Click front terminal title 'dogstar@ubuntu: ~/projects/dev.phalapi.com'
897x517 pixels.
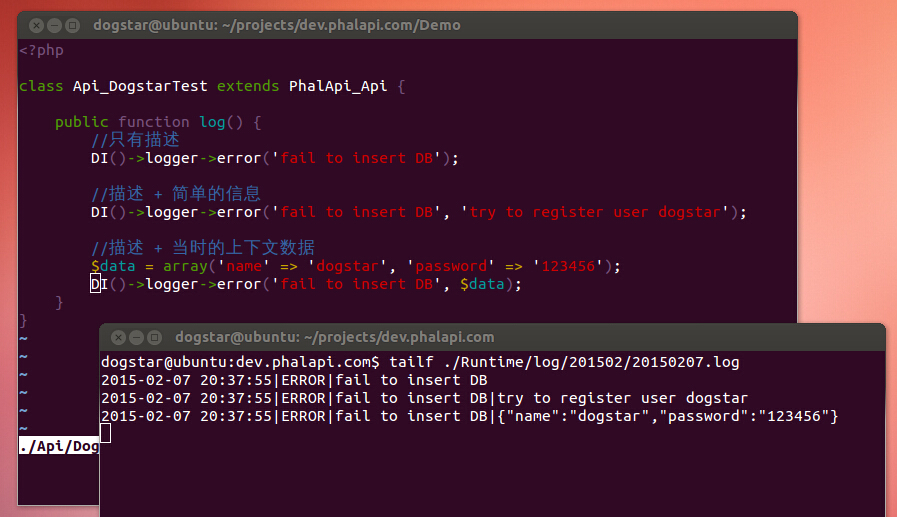pyautogui.click(x=335, y=337)
